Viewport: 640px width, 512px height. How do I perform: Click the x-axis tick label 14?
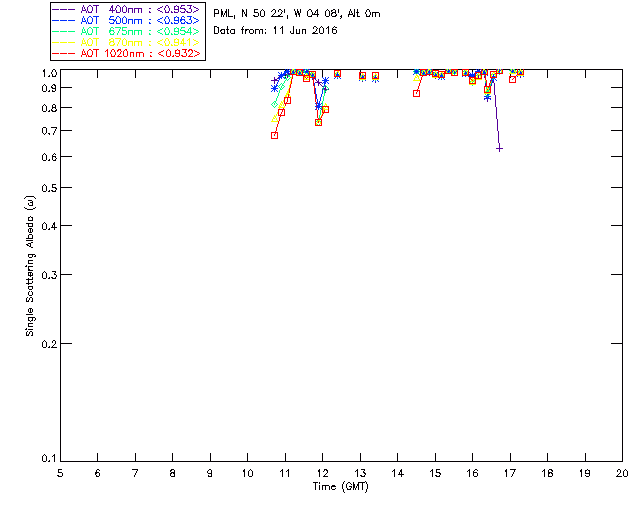(x=398, y=473)
